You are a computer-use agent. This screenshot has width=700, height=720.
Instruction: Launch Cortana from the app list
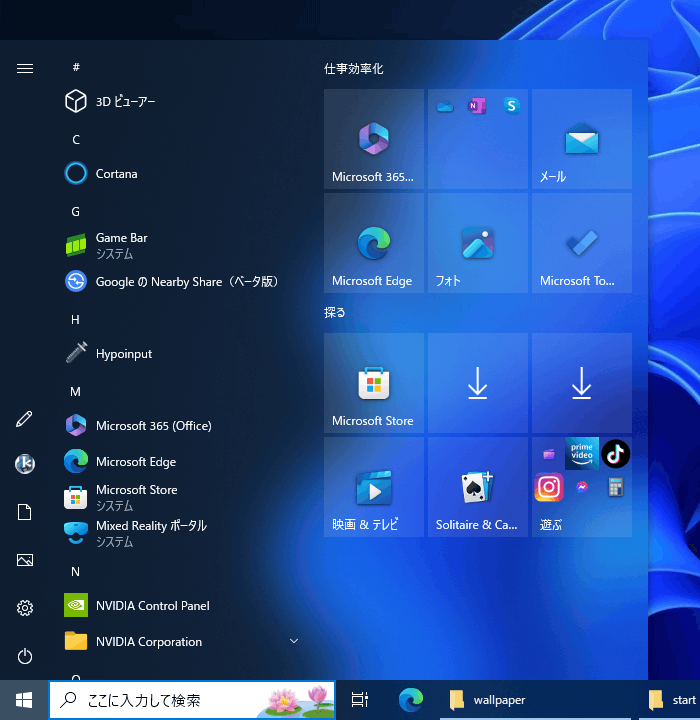(x=180, y=174)
